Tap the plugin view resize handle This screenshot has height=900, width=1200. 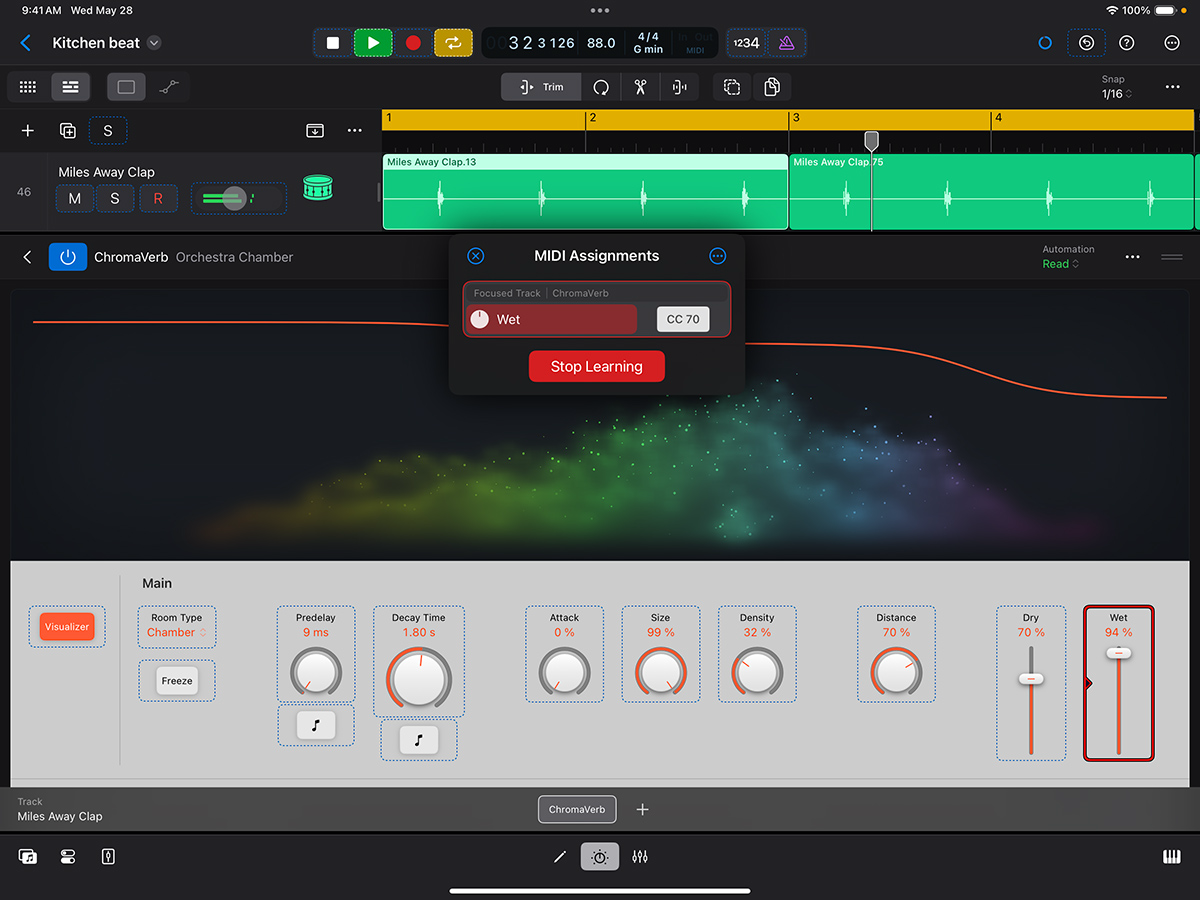[1171, 257]
